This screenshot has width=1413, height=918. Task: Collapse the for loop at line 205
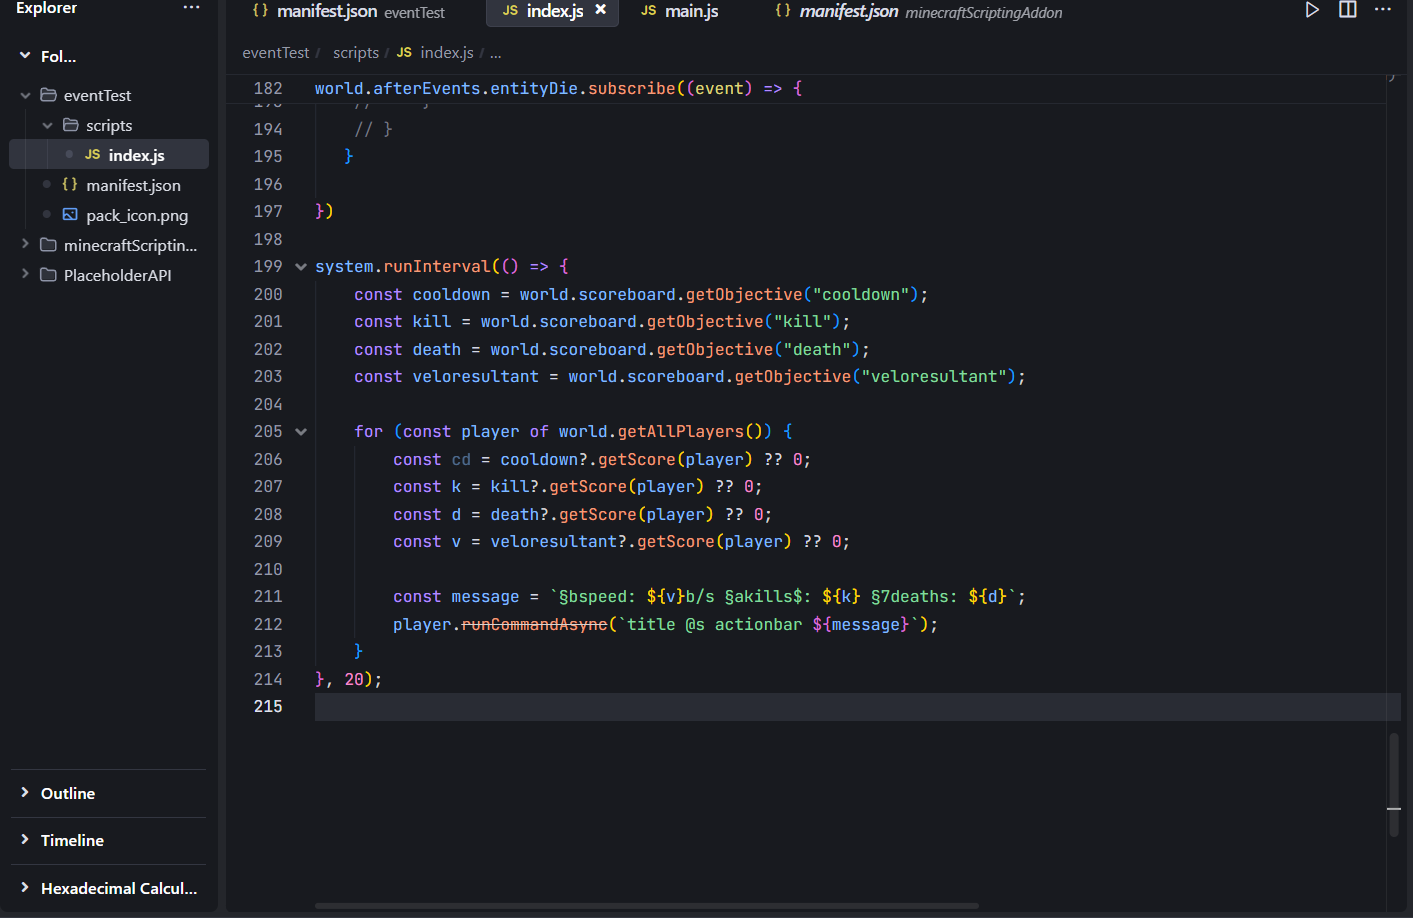300,431
